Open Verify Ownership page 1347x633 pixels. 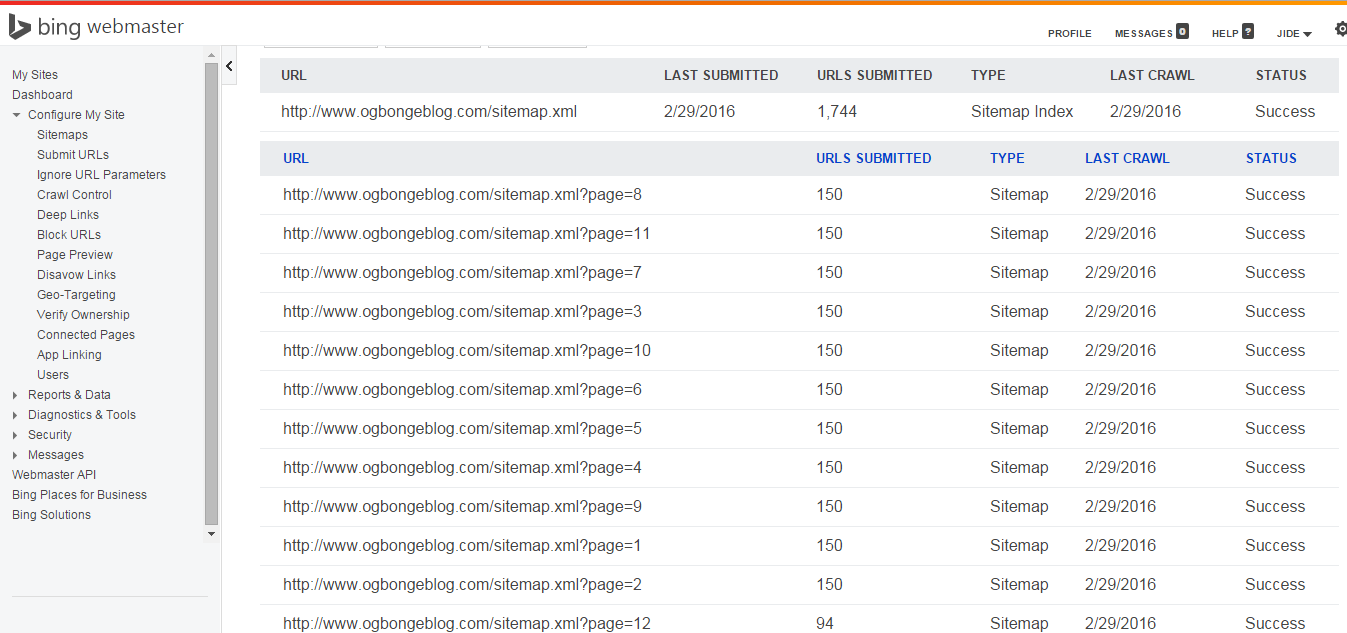(83, 315)
